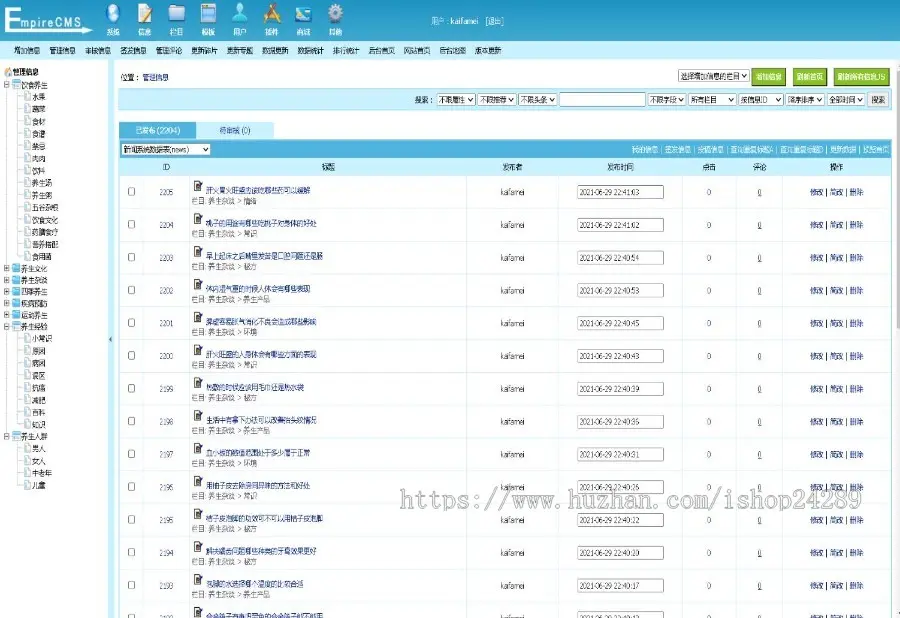Open the 不限推荐 dropdown
Screen dimensions: 900x618
[x=496, y=100]
